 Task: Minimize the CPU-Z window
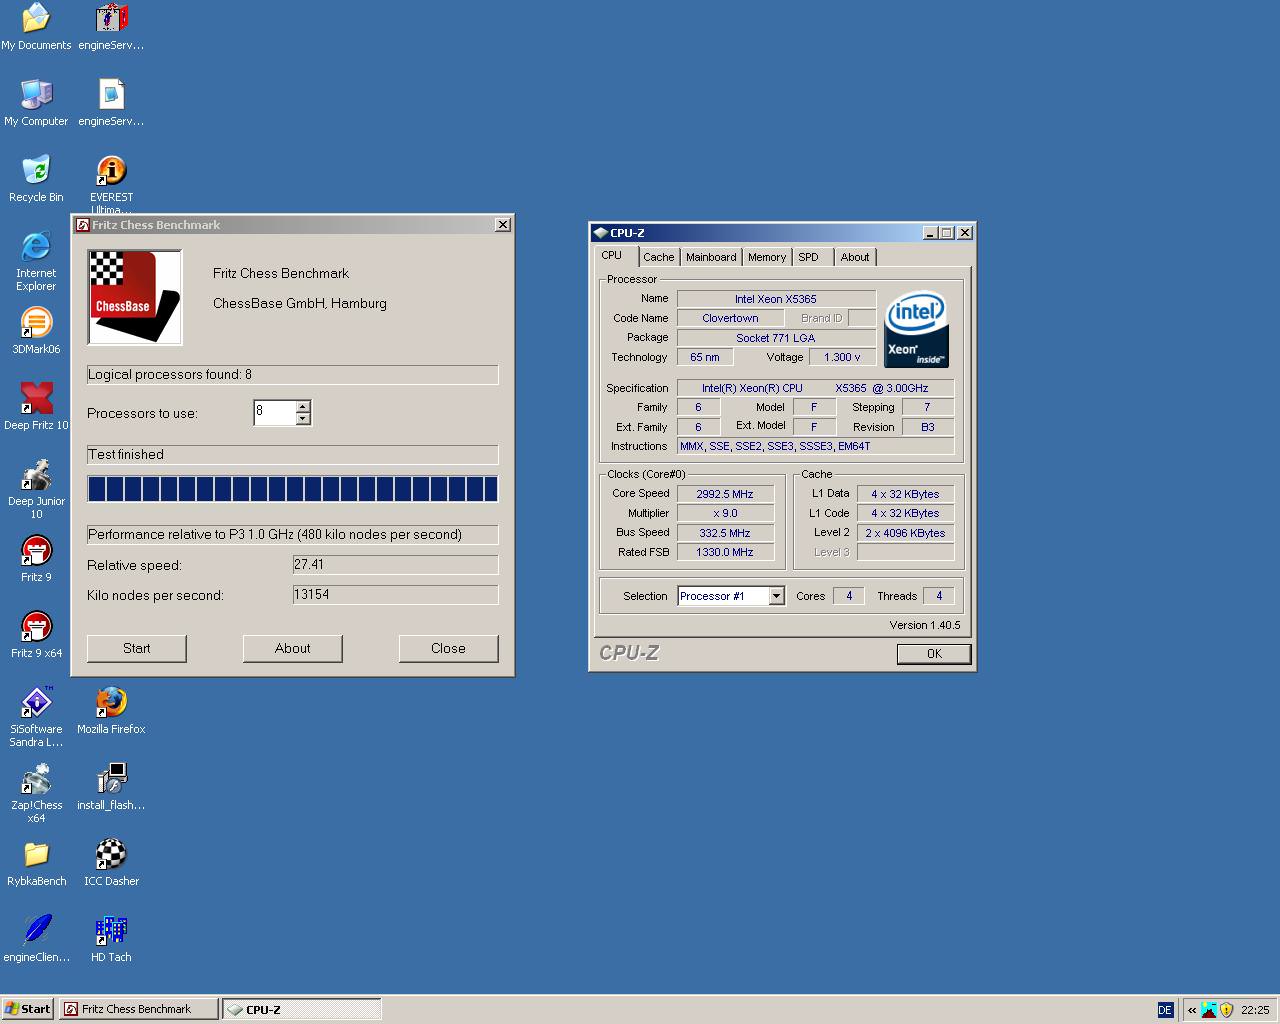930,232
